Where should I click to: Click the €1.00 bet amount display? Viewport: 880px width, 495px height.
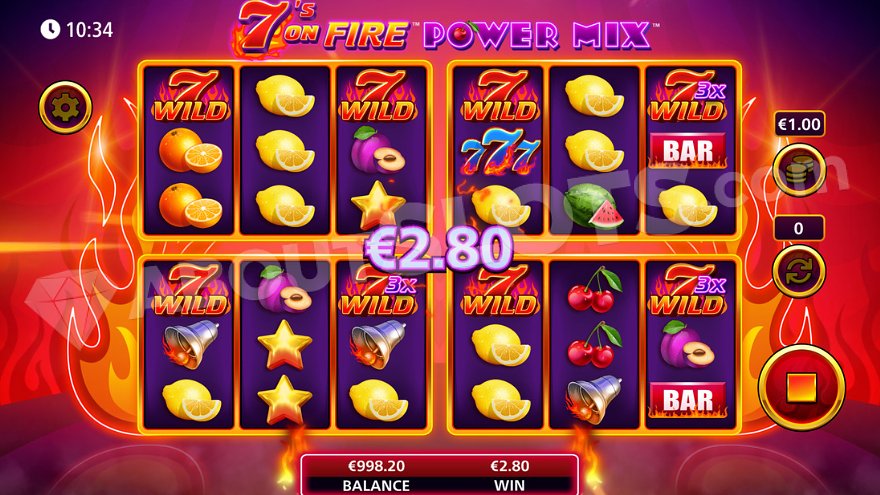pos(800,124)
